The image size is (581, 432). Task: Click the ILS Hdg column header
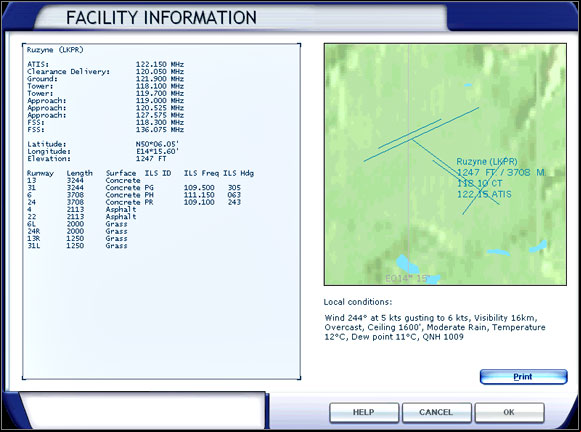pyautogui.click(x=239, y=173)
